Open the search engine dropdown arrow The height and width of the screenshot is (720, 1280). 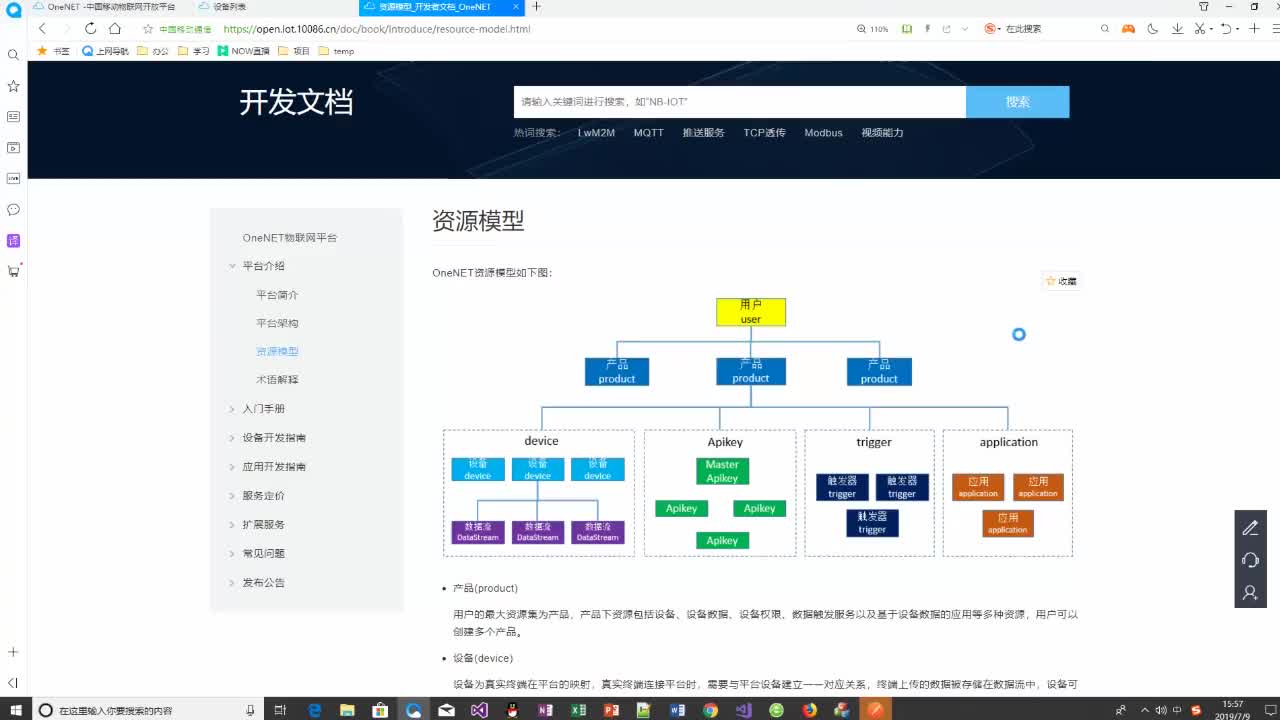coord(1001,29)
